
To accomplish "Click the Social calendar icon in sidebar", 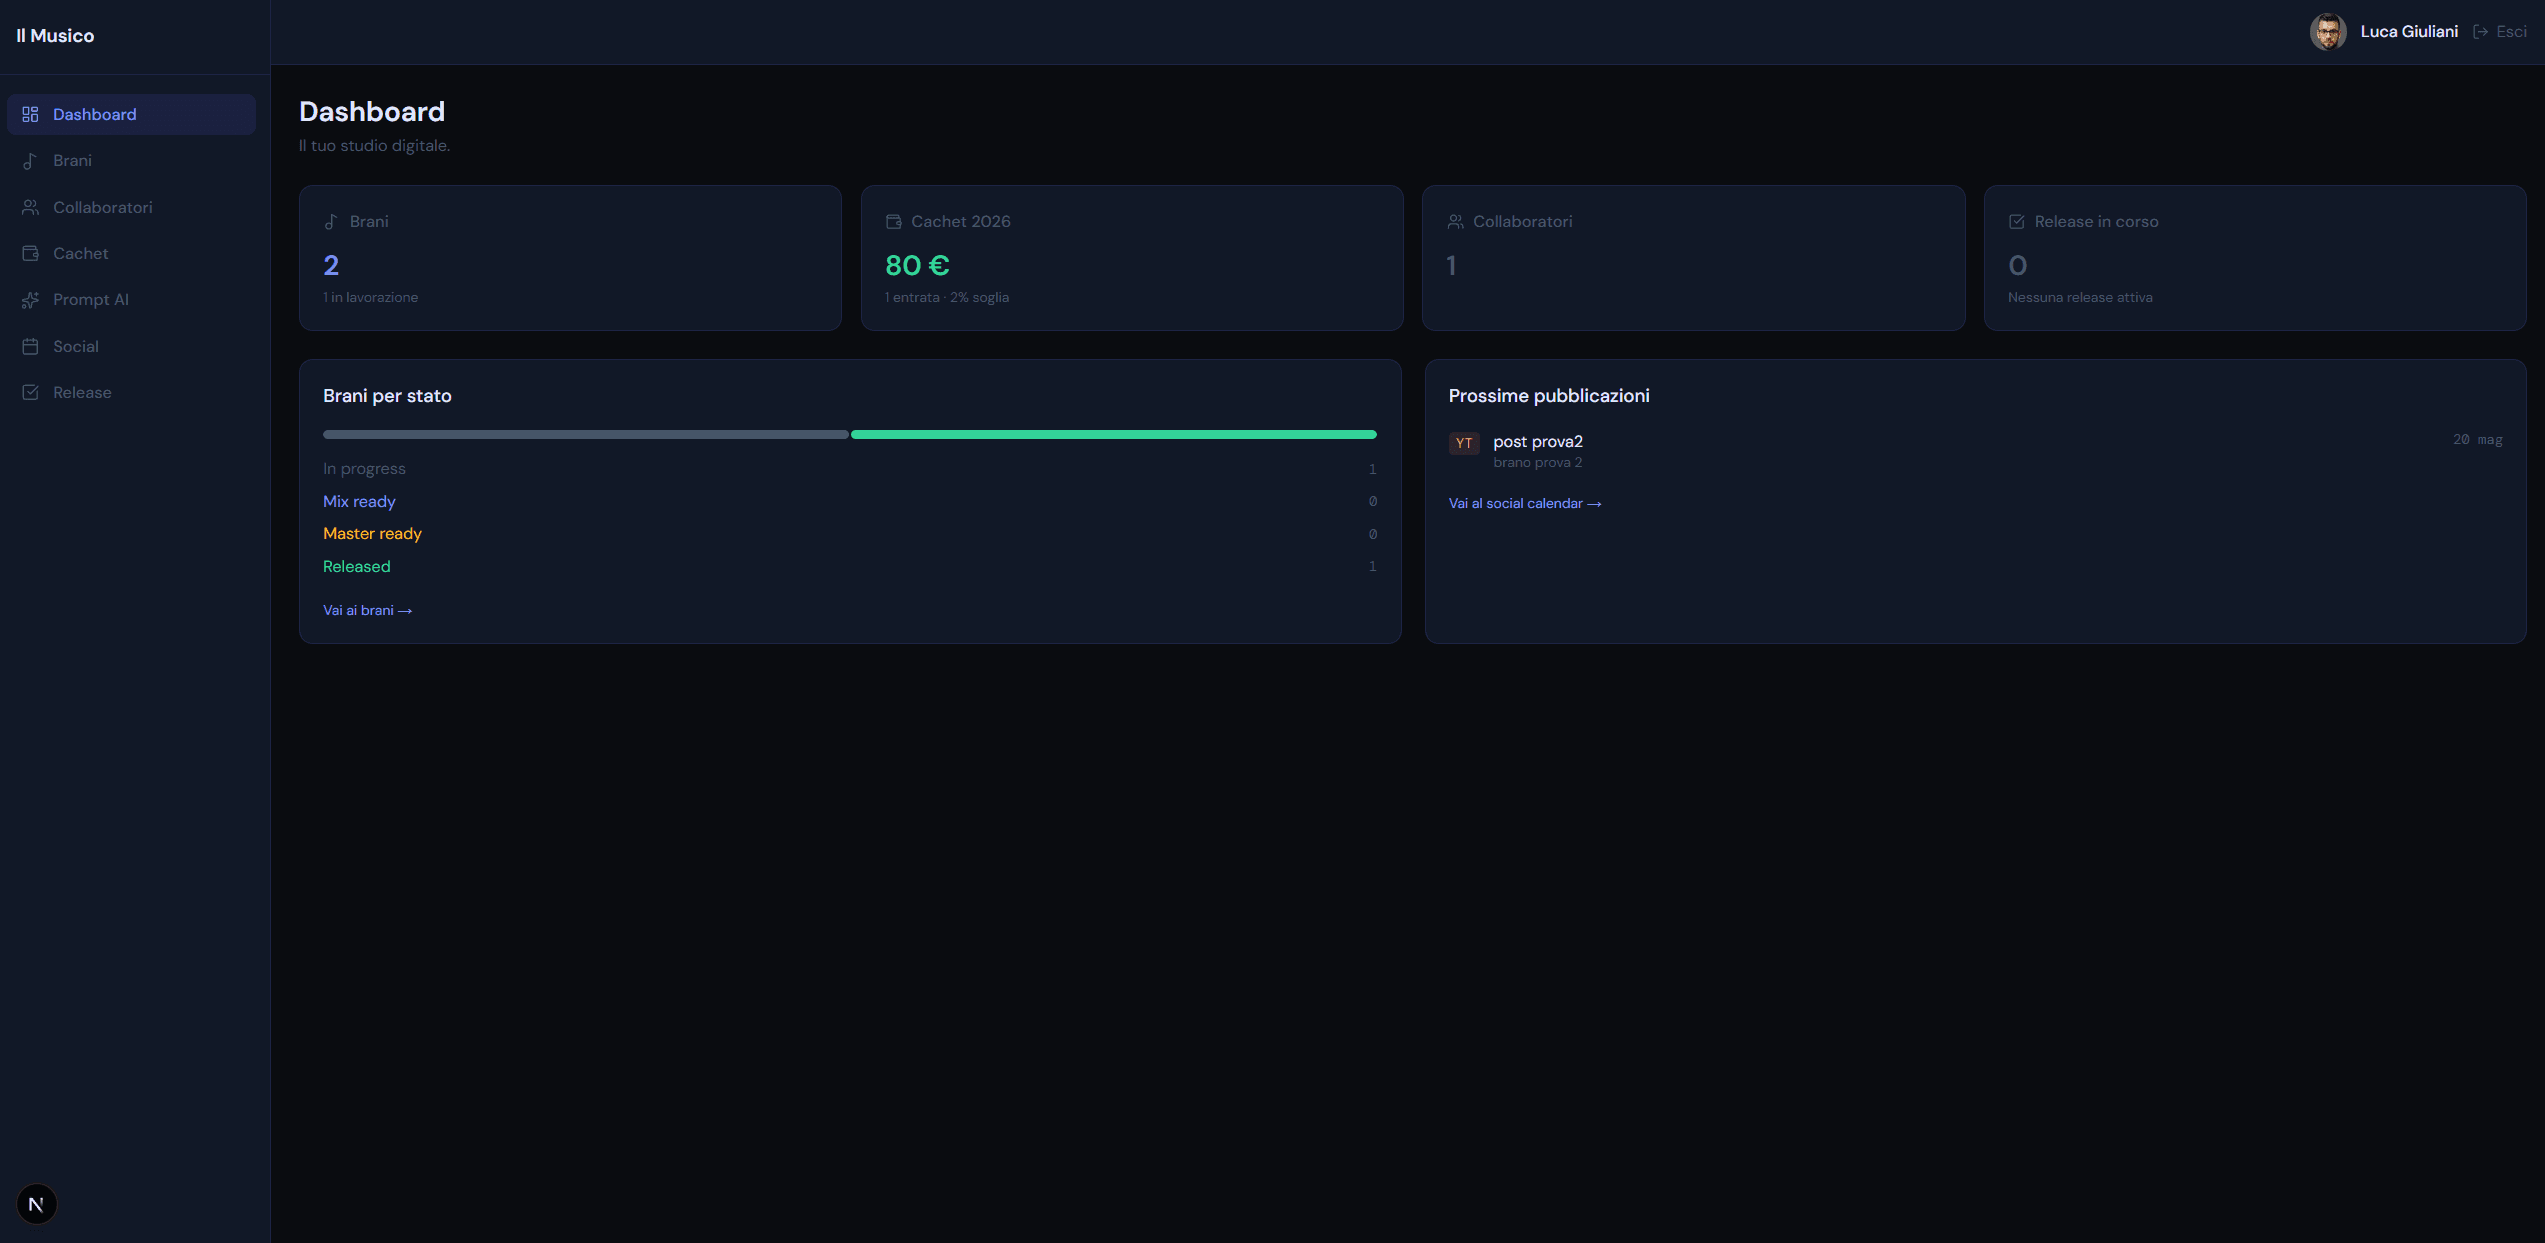I will pyautogui.click(x=30, y=346).
